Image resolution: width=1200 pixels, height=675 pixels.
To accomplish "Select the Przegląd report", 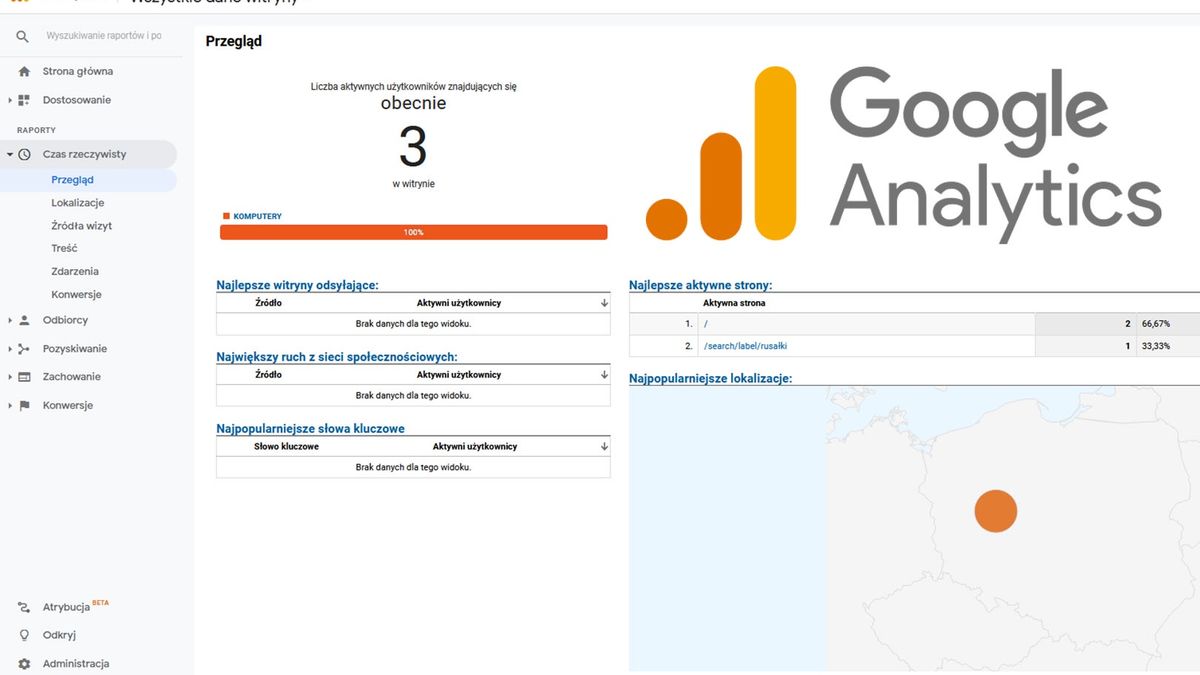I will click(72, 180).
